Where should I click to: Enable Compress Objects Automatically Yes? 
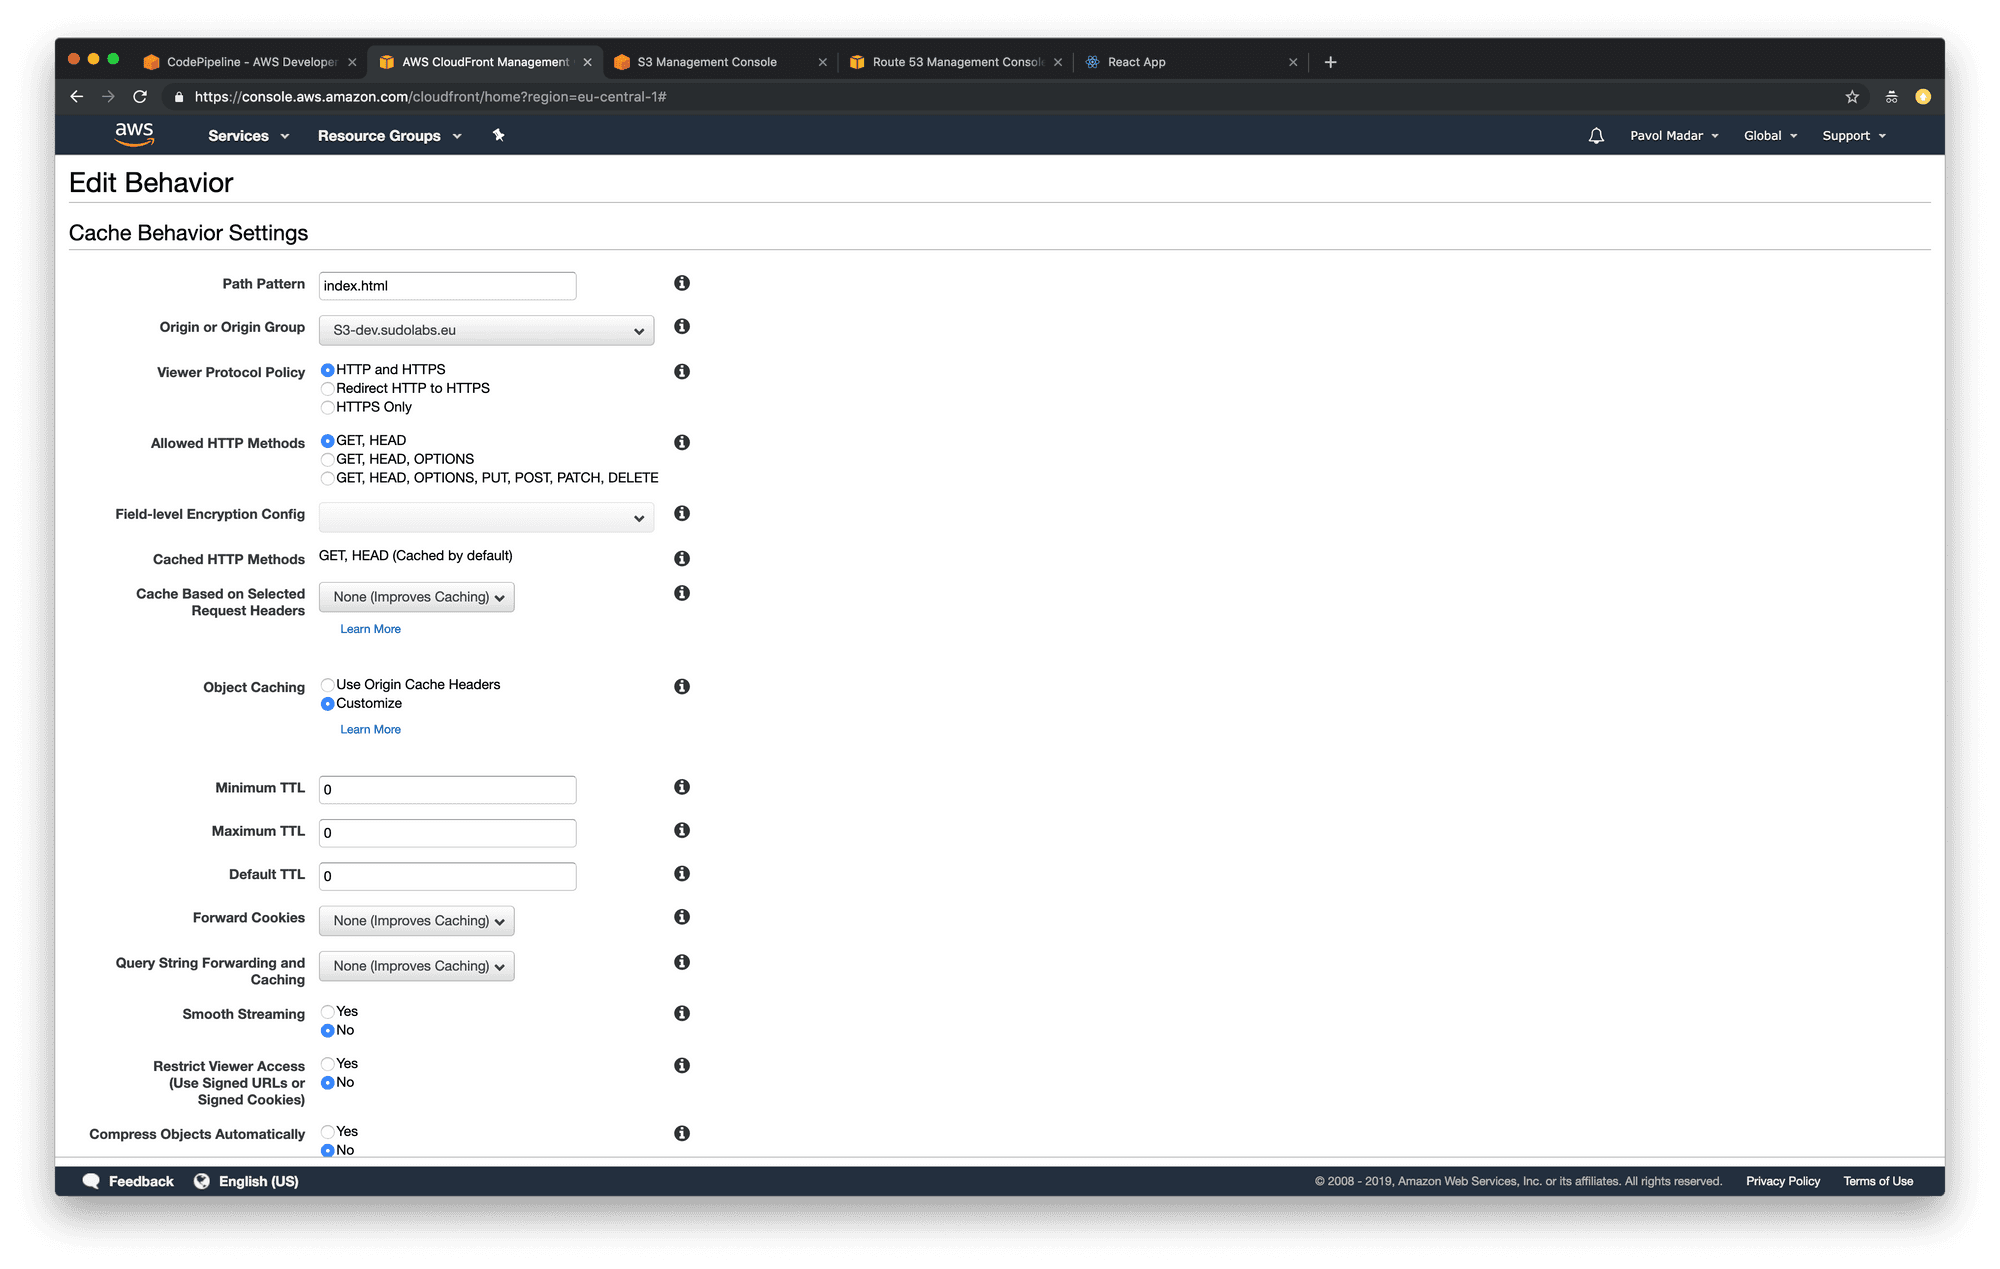327,1132
